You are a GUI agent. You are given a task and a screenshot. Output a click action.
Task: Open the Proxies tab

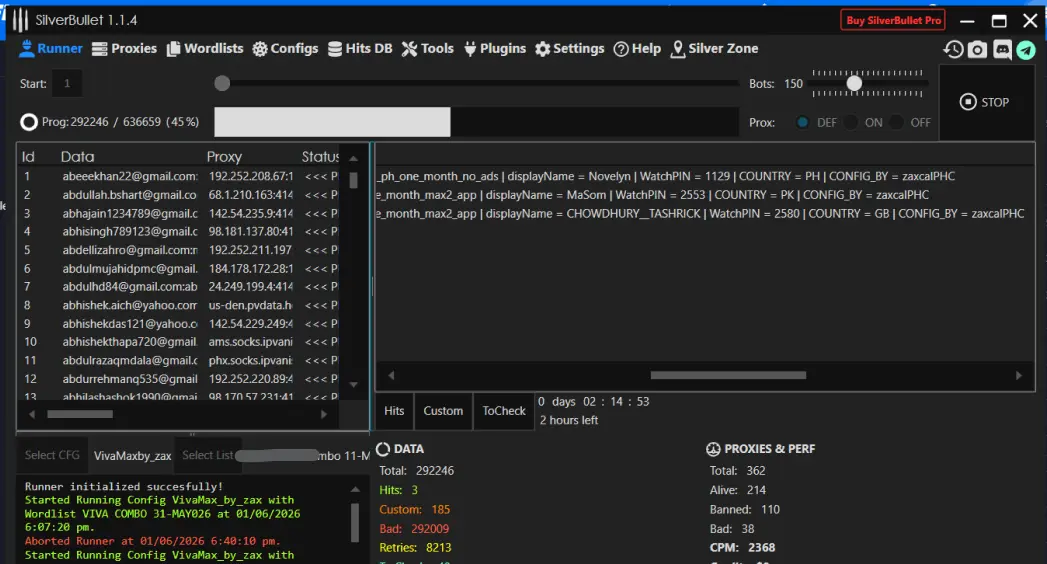(x=124, y=49)
